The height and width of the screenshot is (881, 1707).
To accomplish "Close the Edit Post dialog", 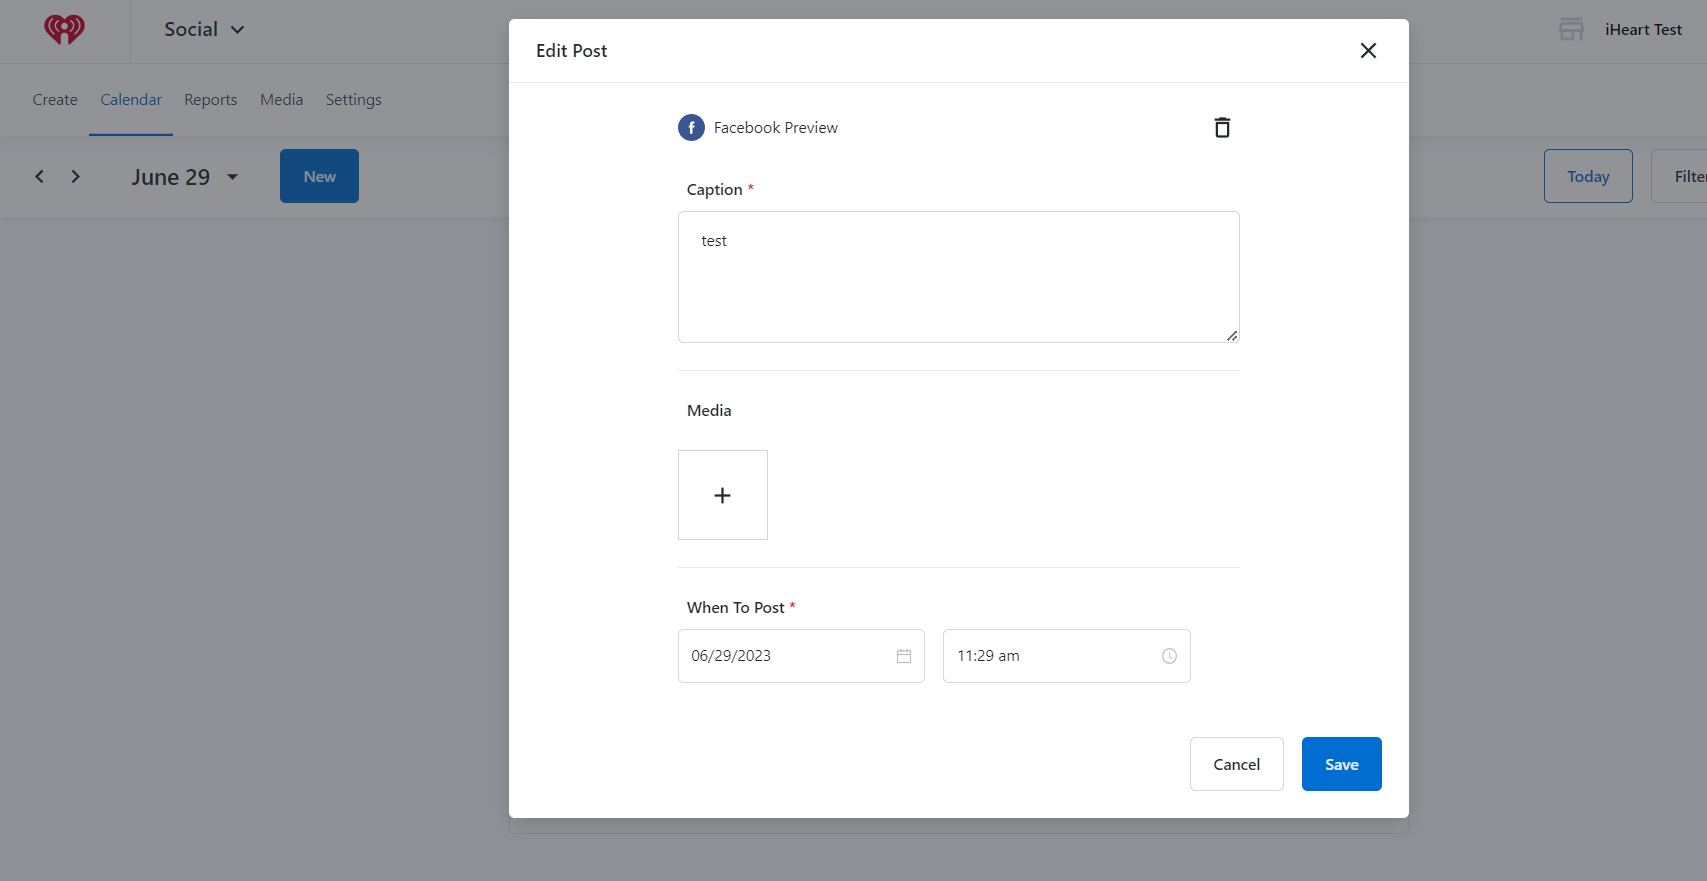I will tap(1368, 51).
